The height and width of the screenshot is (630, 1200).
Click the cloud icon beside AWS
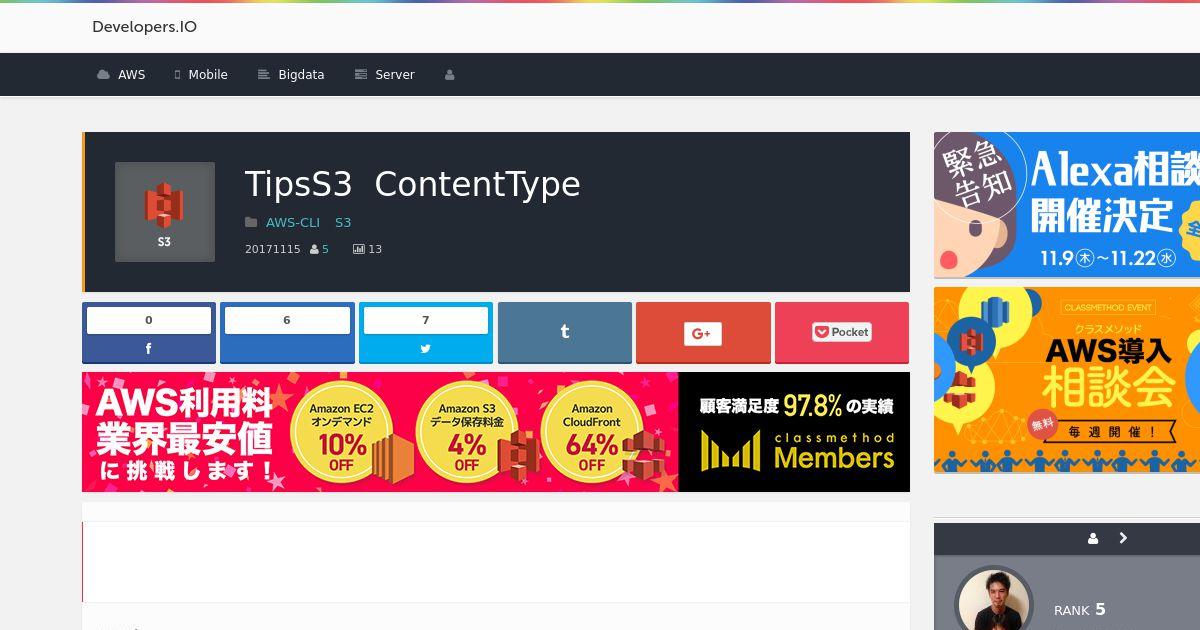click(x=103, y=75)
